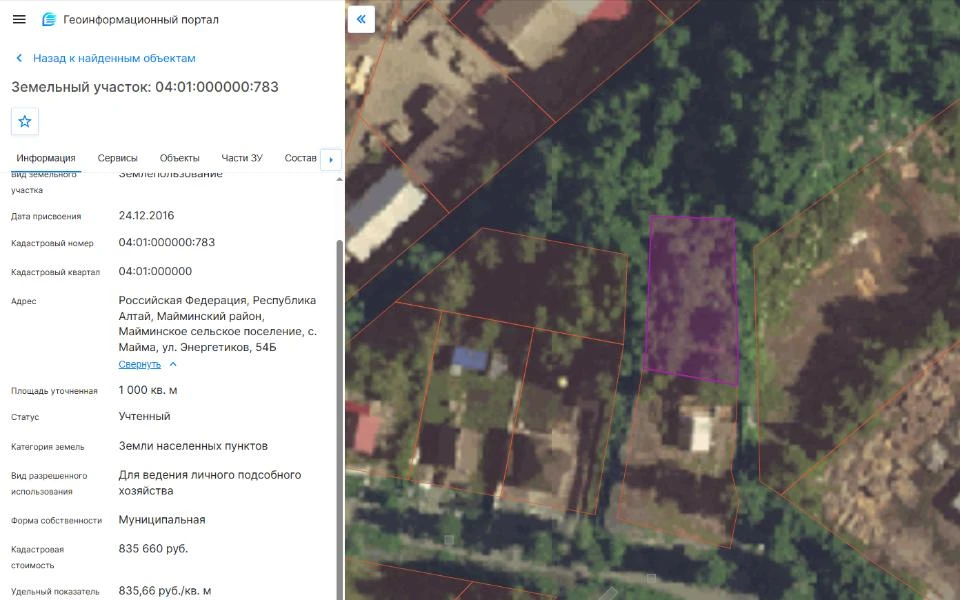Click the value 835,66 руб./кв. м

pyautogui.click(x=165, y=591)
